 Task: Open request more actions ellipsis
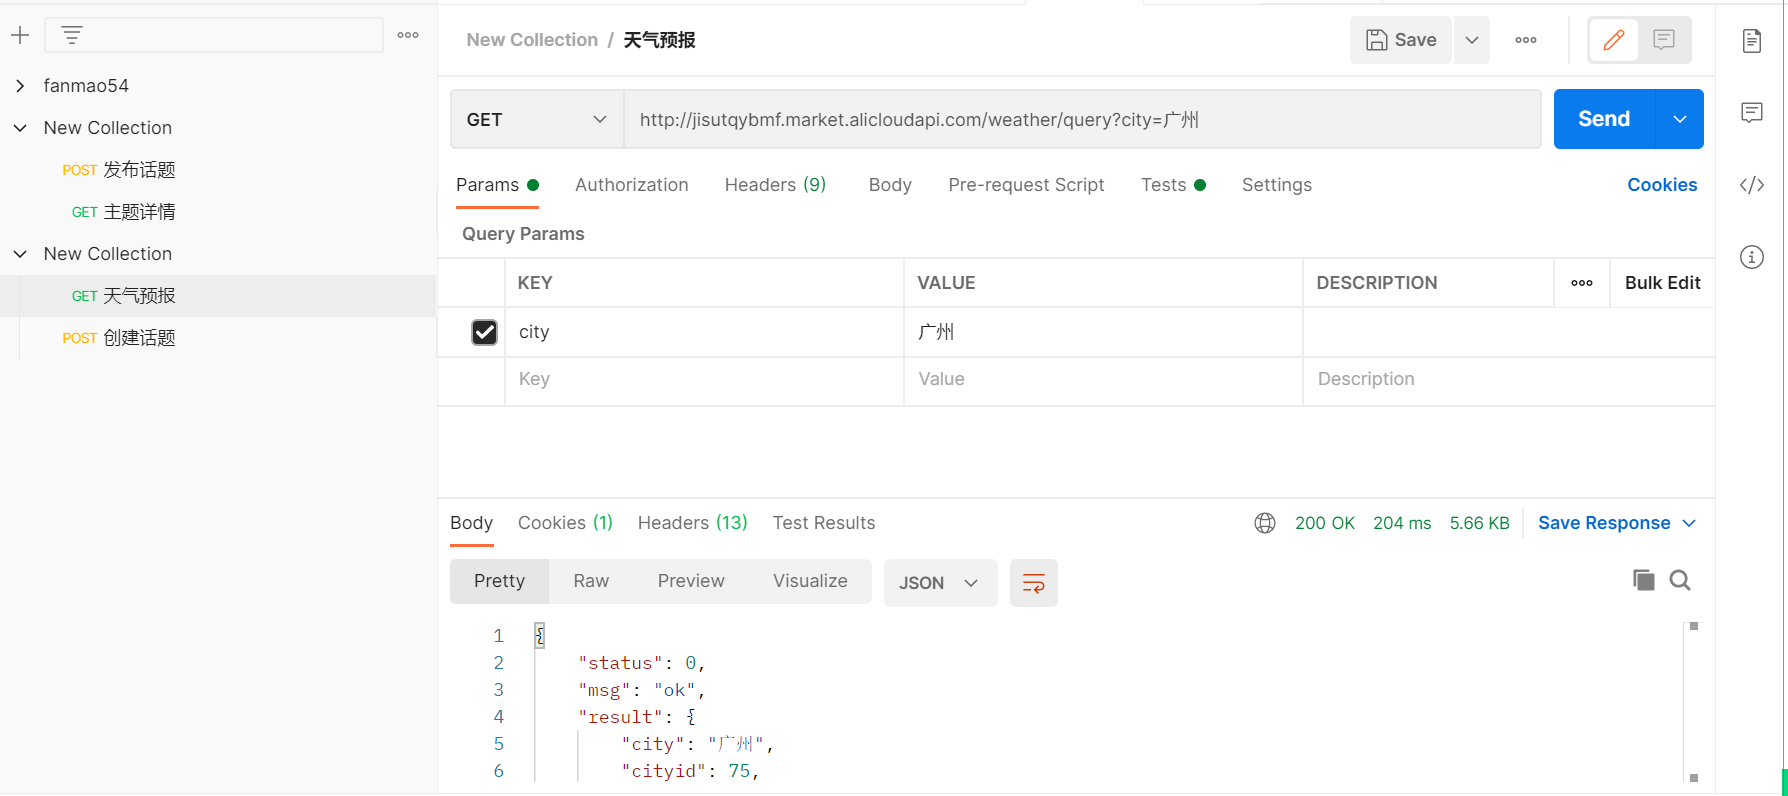1526,40
